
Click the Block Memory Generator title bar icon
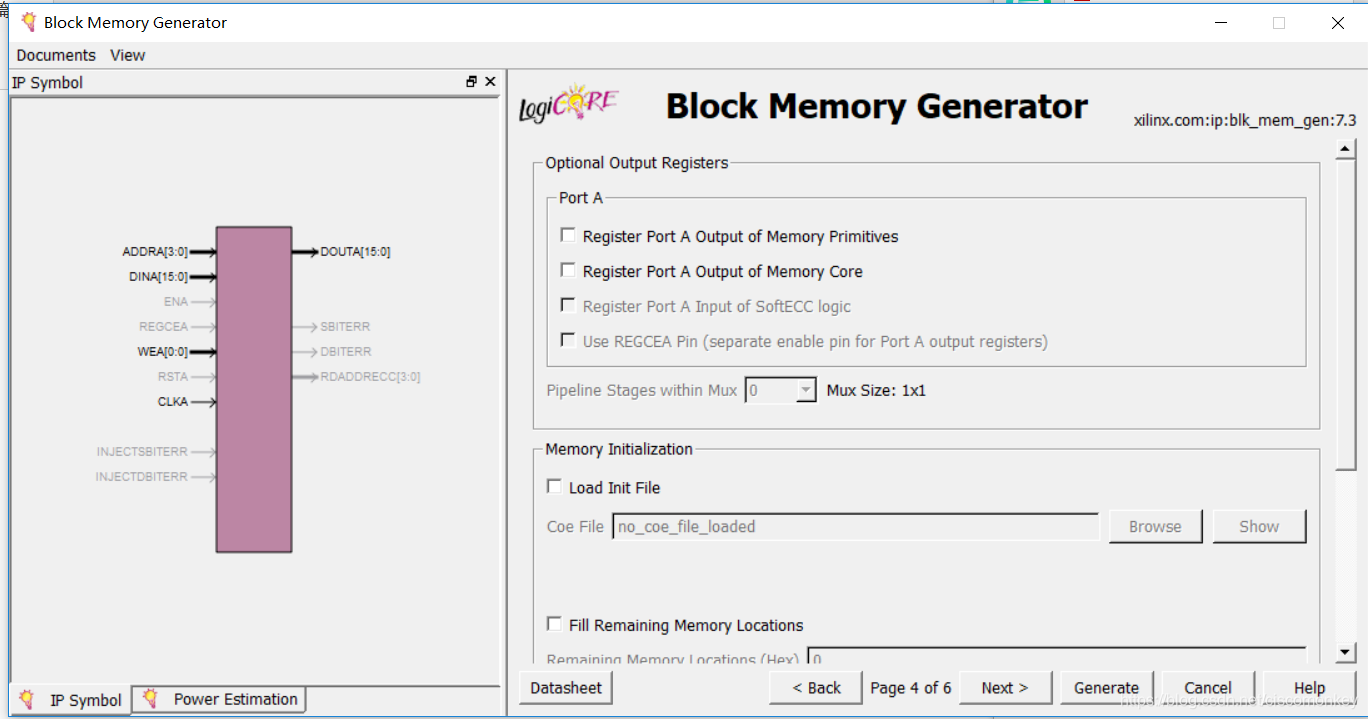(x=28, y=22)
